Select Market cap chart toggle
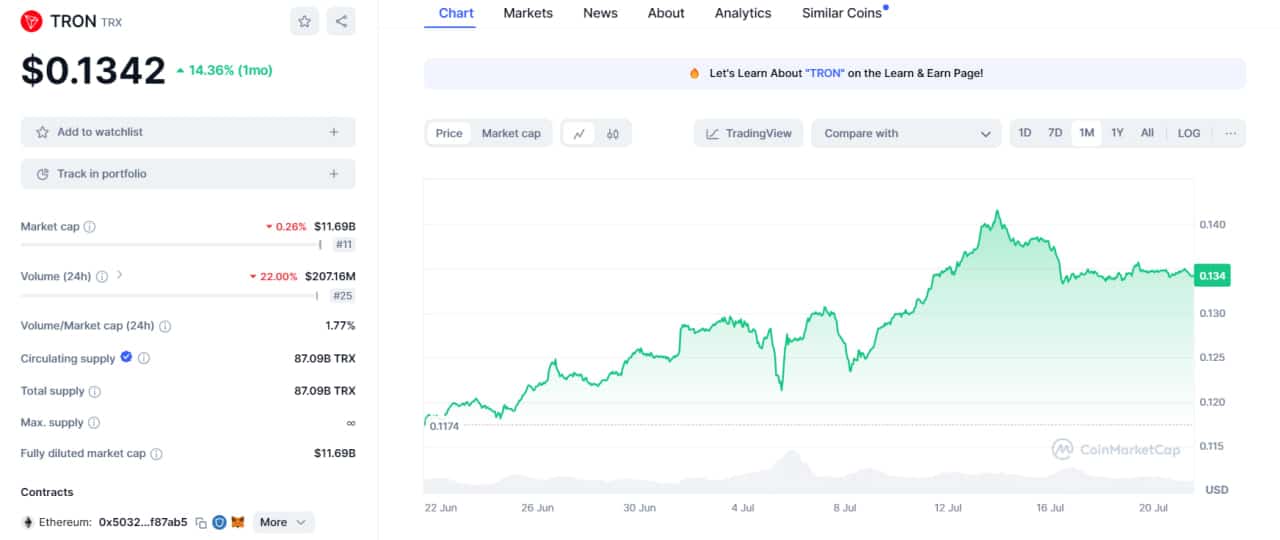Image resolution: width=1280 pixels, height=540 pixels. click(511, 133)
